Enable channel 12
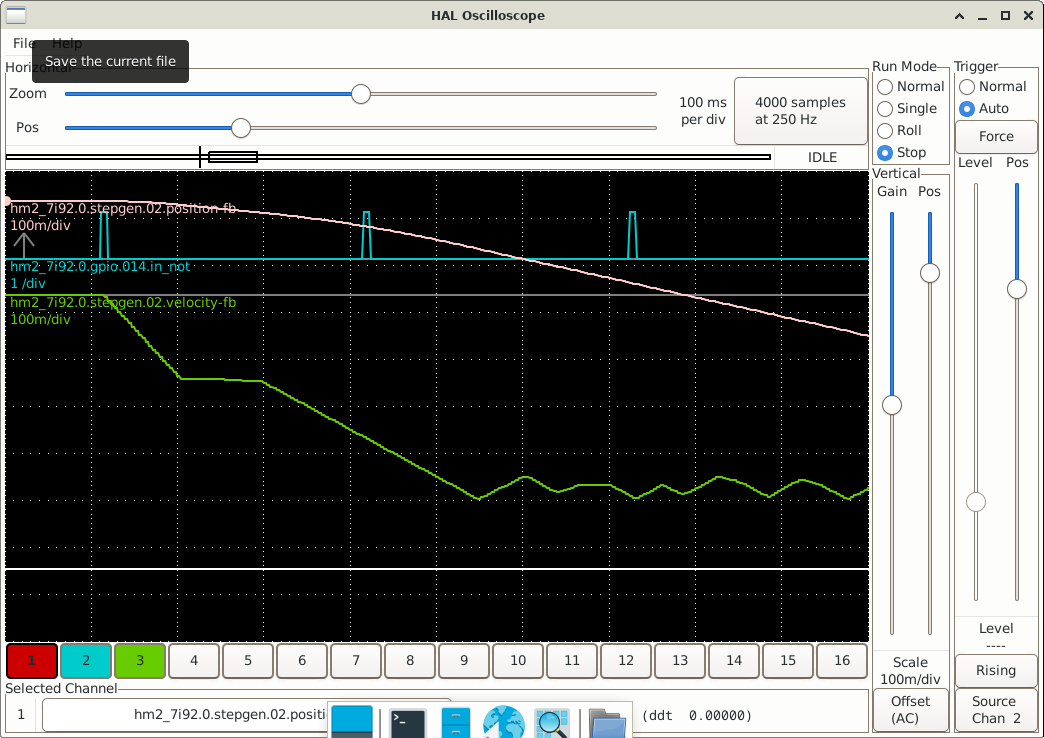Screen dimensions: 1044x738 (626, 661)
